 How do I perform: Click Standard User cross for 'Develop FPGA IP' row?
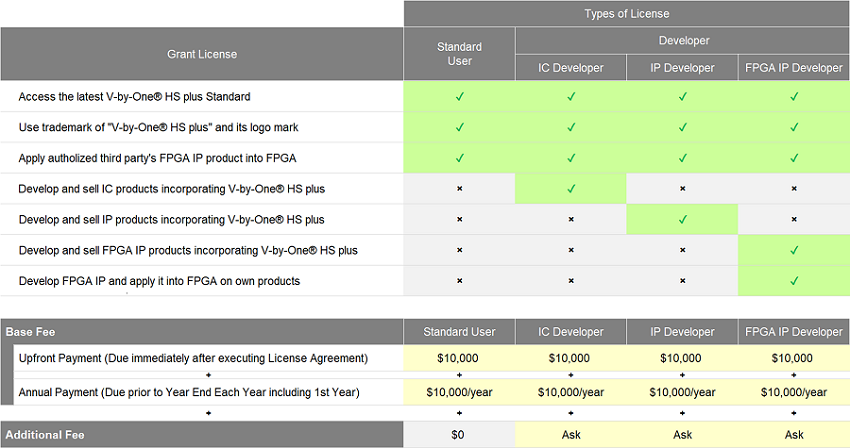[460, 281]
